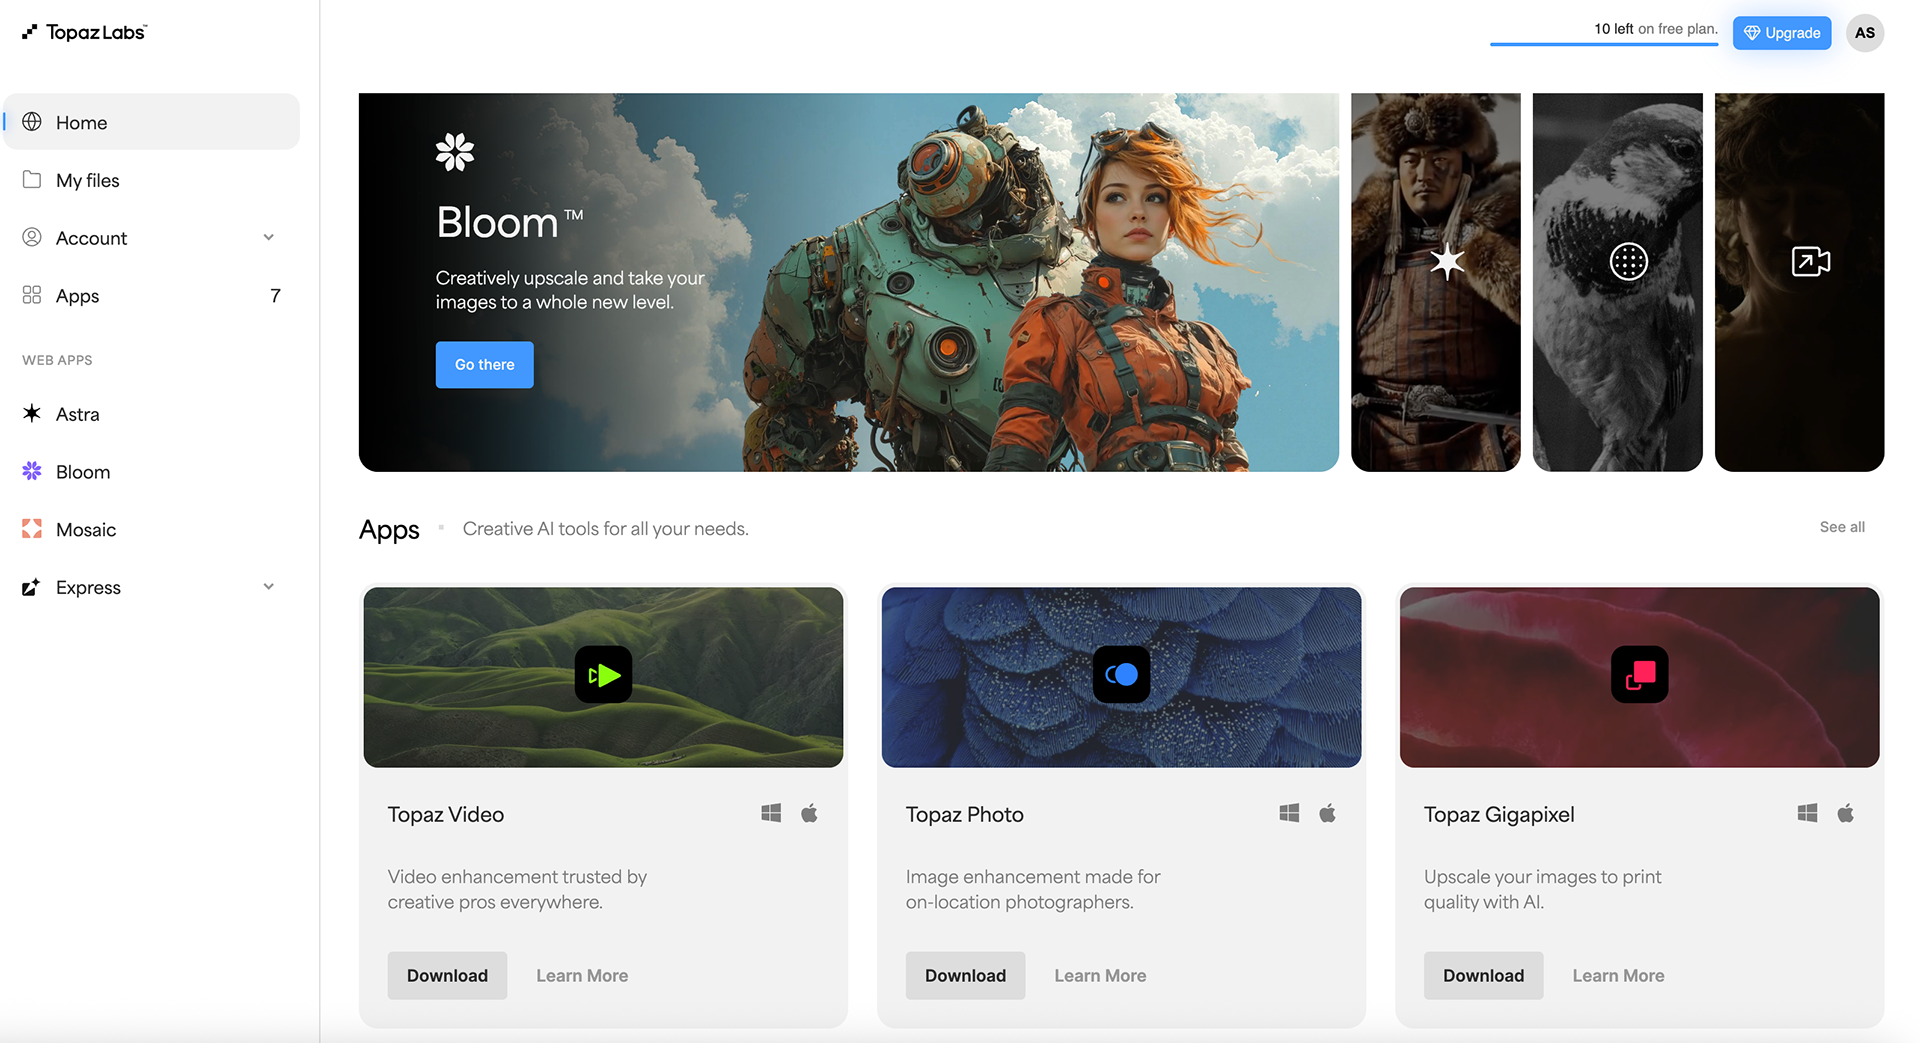
Task: Click the Express pencil icon in sidebar
Action: click(x=32, y=587)
